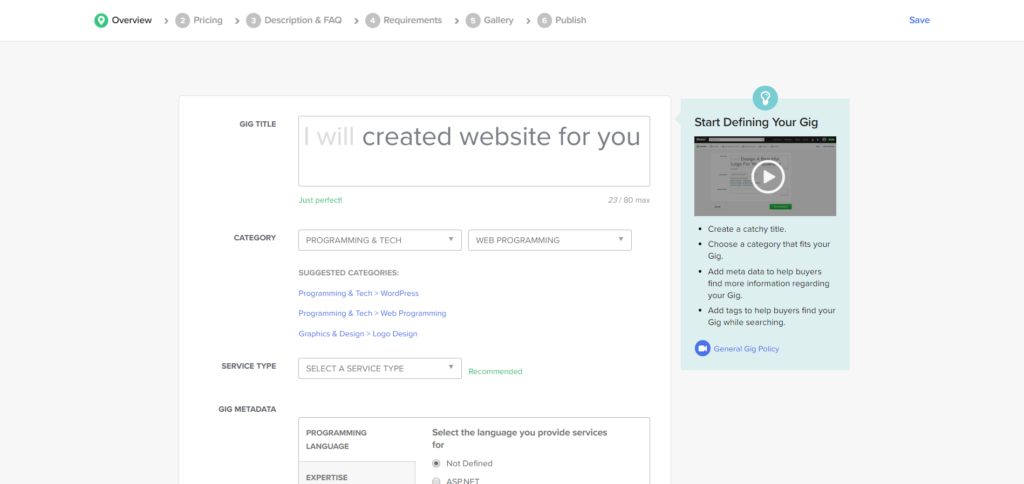Click the Save link

pos(919,20)
